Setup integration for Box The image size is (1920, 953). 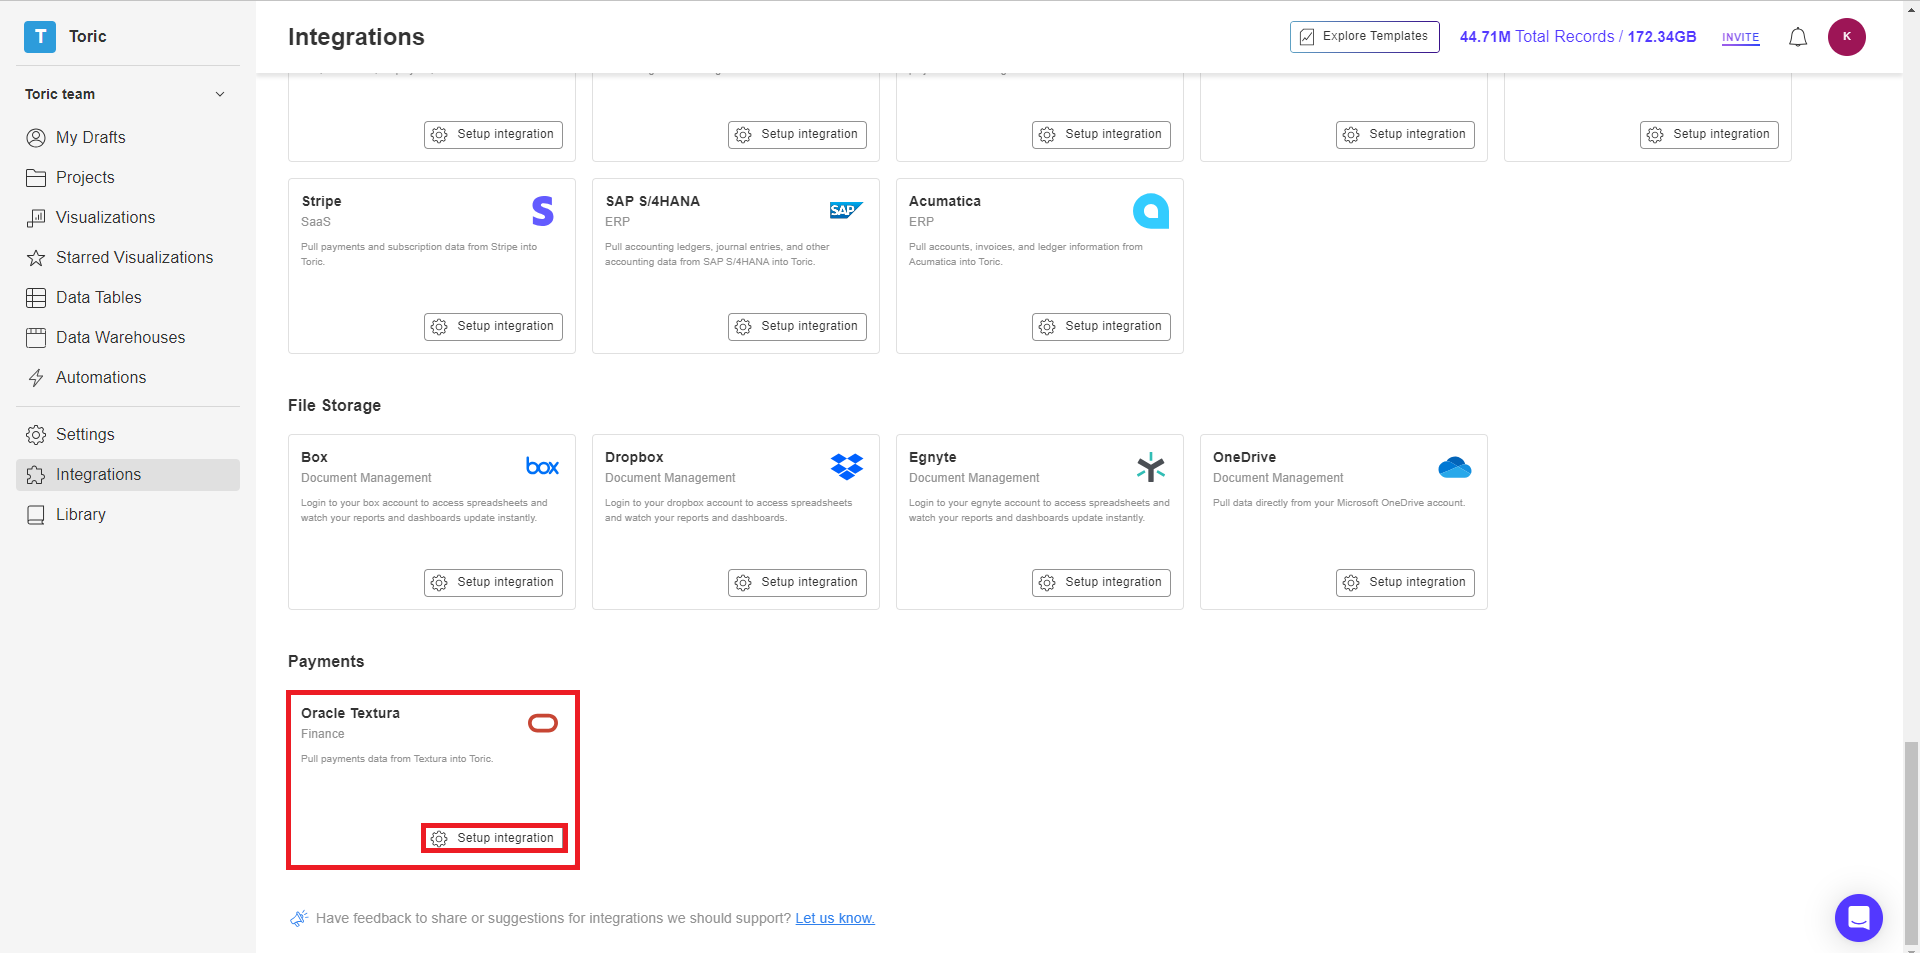tap(493, 583)
